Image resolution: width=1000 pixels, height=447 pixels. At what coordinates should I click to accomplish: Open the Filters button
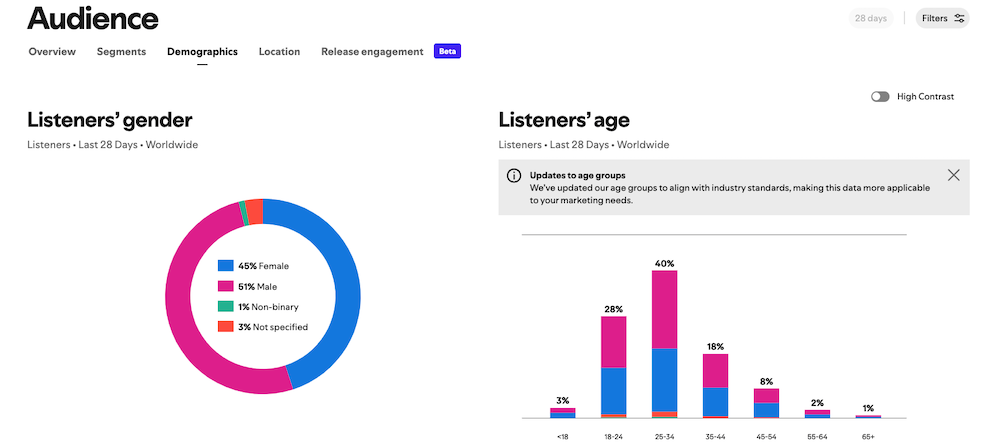coord(942,18)
